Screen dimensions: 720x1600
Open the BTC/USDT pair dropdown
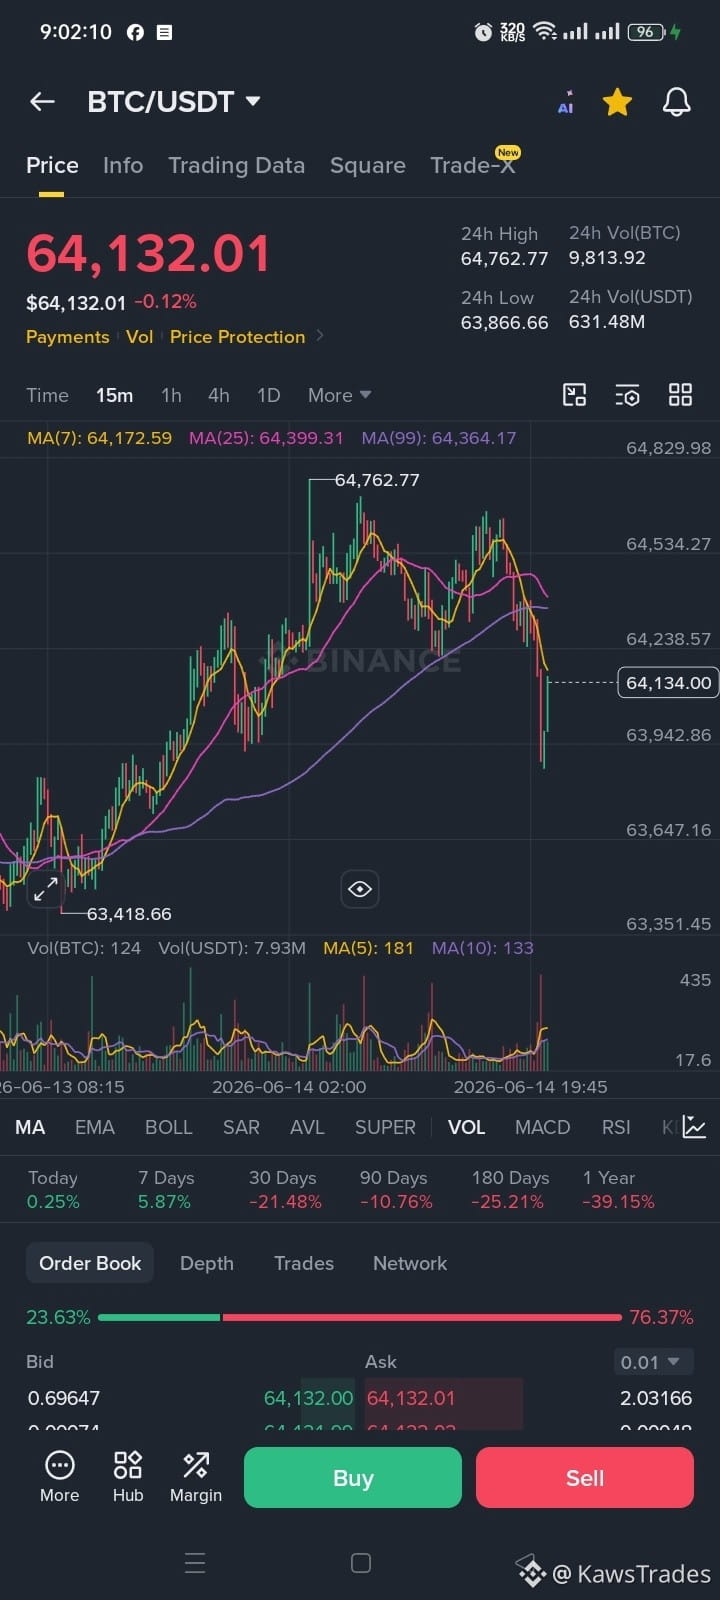pyautogui.click(x=174, y=102)
